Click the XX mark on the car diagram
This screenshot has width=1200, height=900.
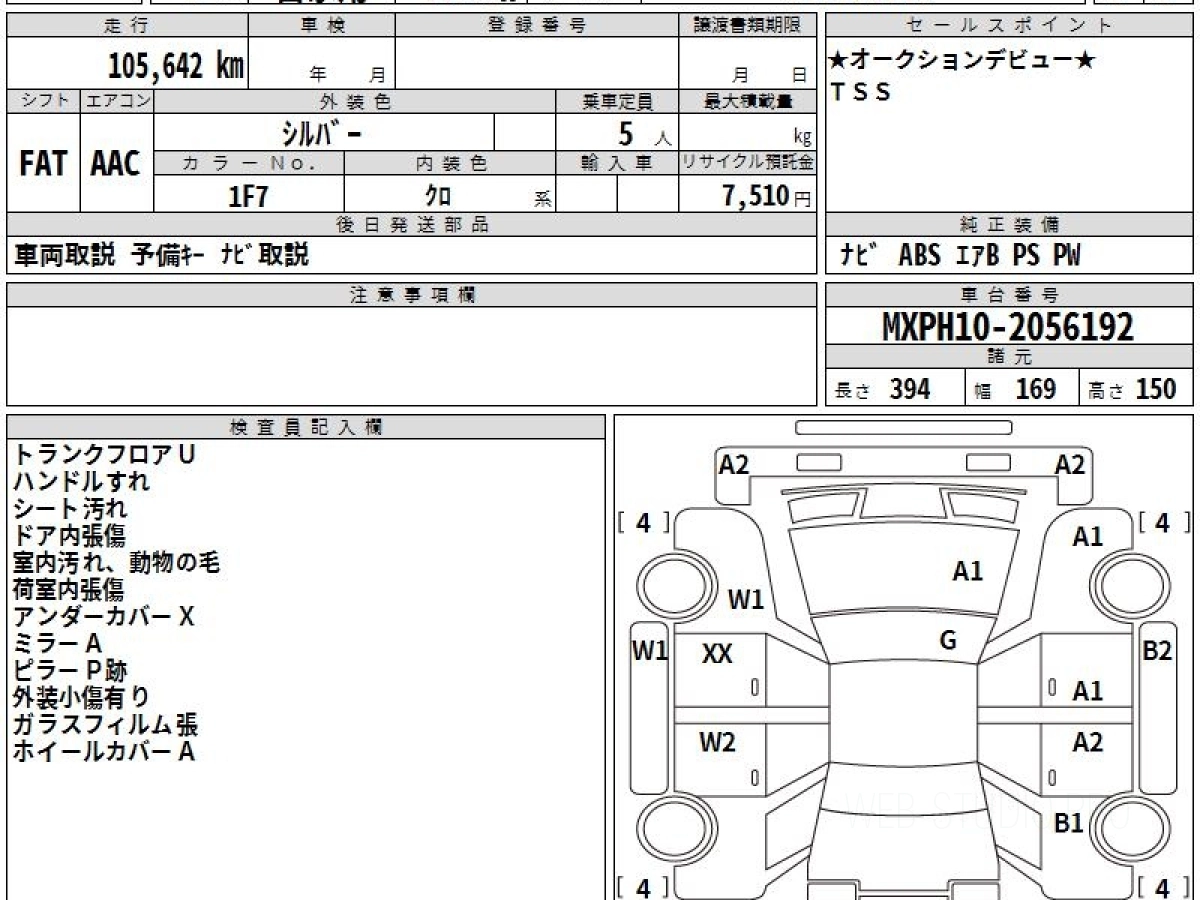[717, 654]
